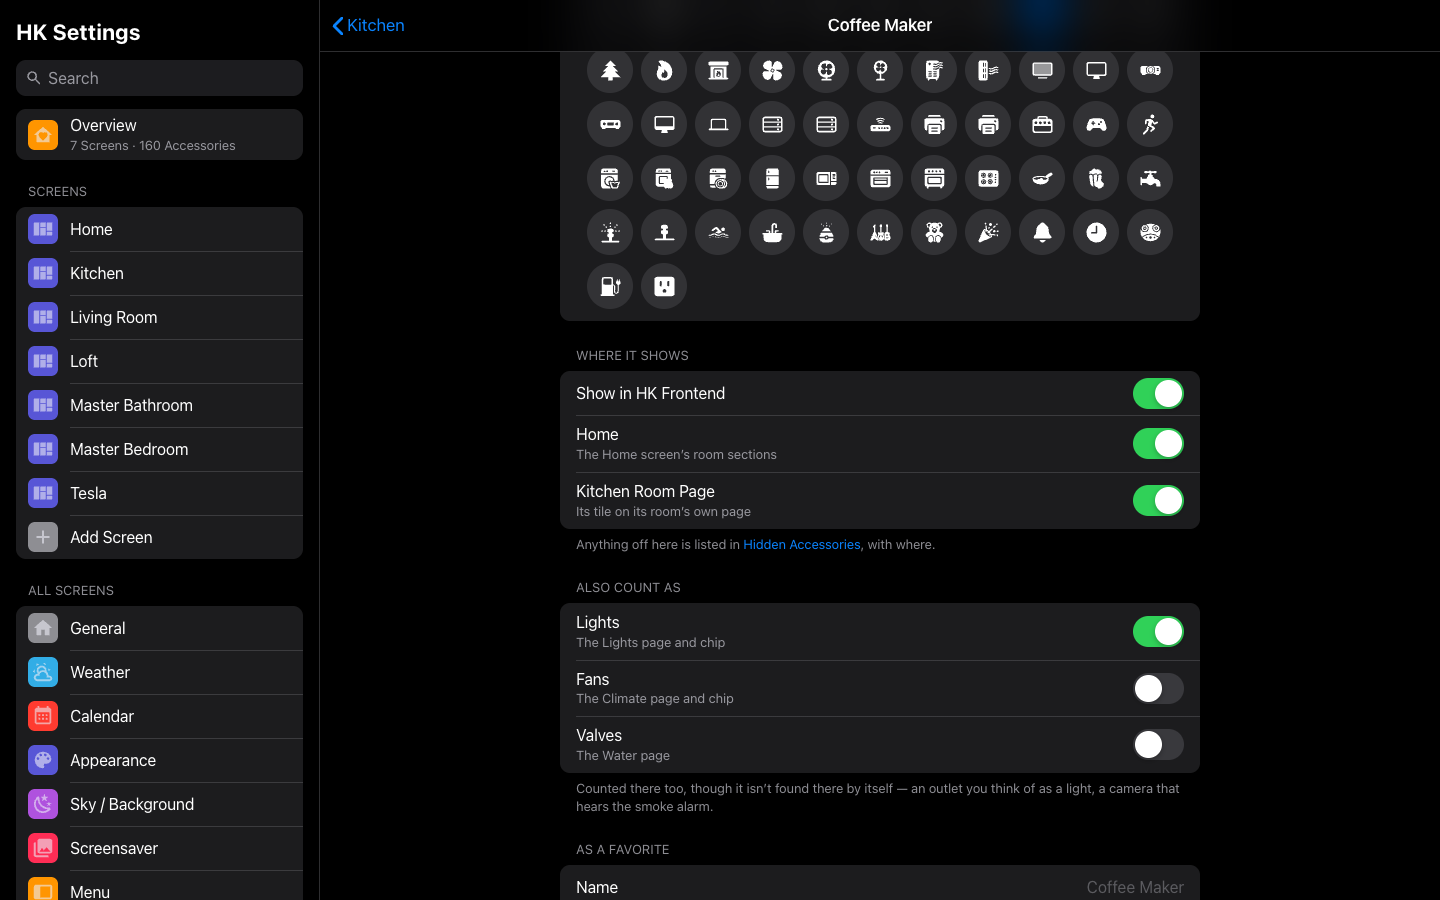Select the stovetop burners icon
Viewport: 1440px width, 900px height.
coord(988,178)
